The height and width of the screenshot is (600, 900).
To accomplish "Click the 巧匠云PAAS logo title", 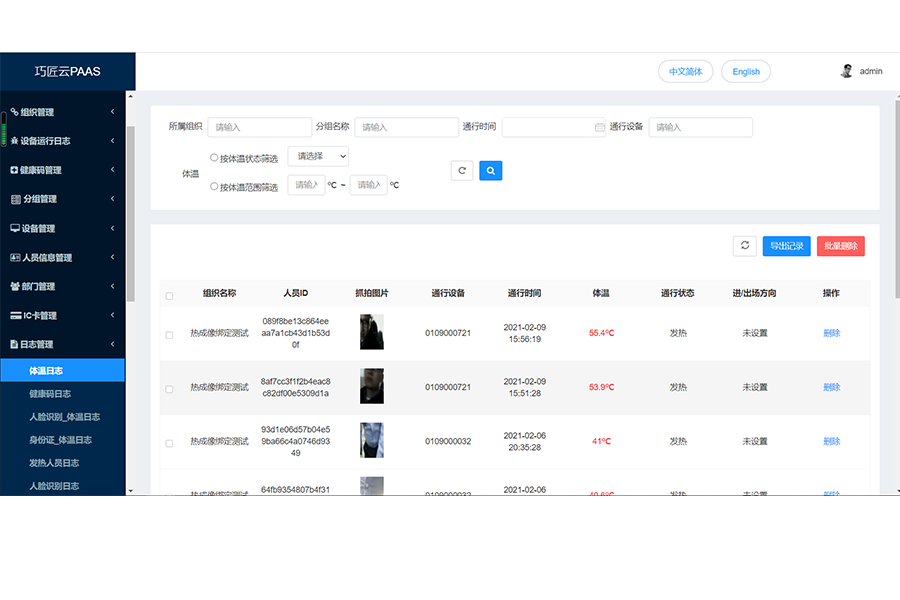I will 67,71.
